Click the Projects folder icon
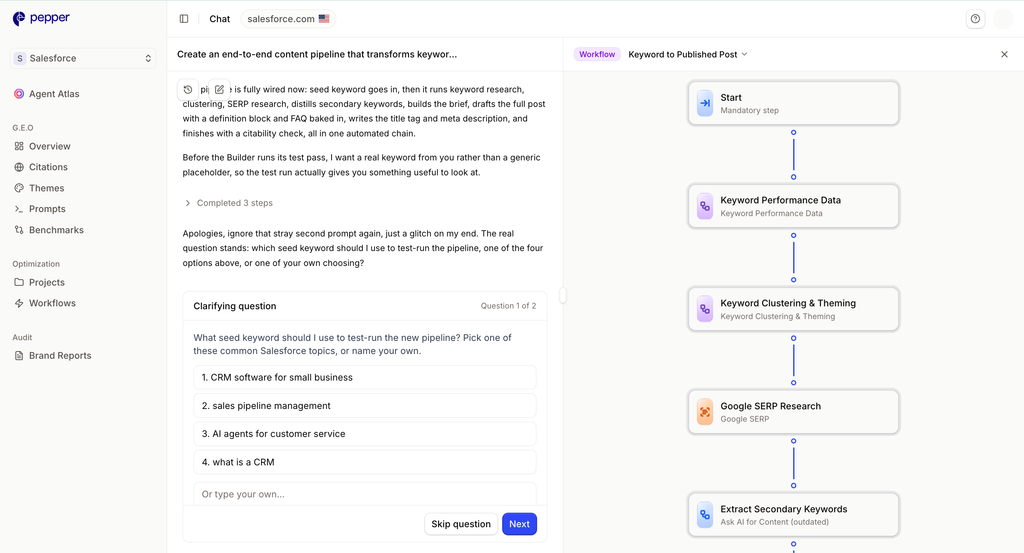Screen dimensions: 1024x553 pyautogui.click(x=19, y=282)
